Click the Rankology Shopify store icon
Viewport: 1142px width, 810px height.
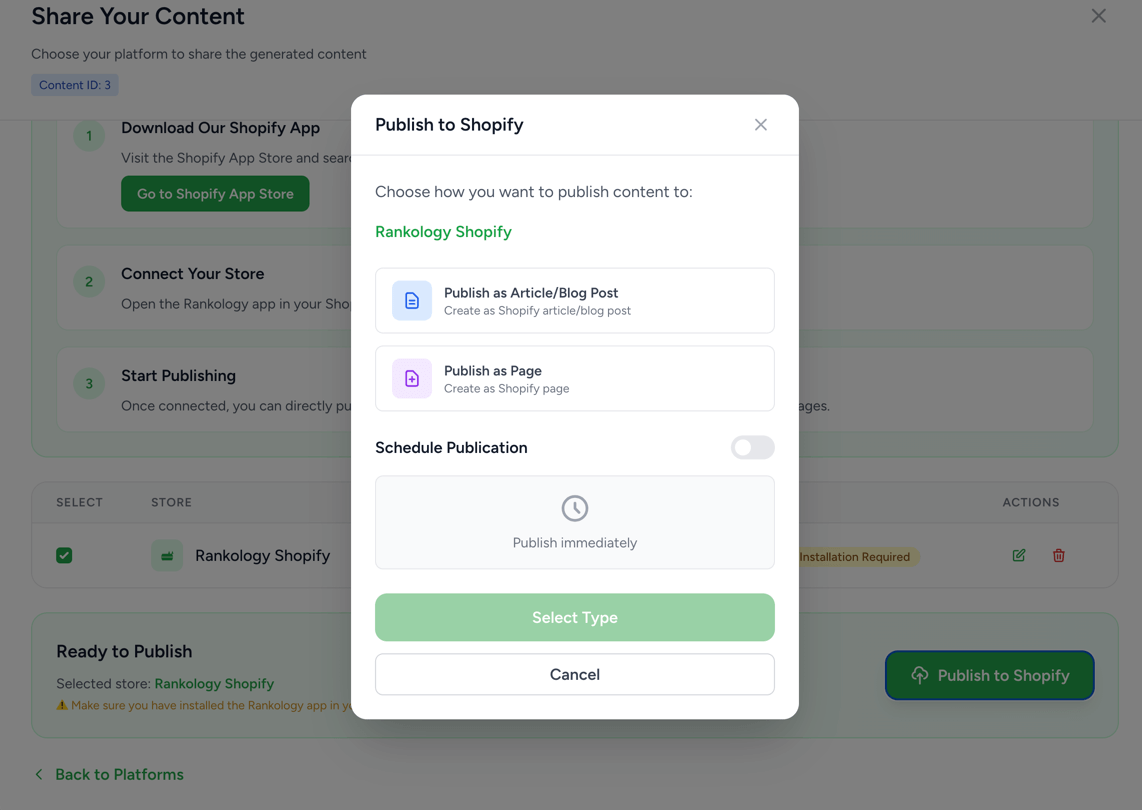[167, 555]
